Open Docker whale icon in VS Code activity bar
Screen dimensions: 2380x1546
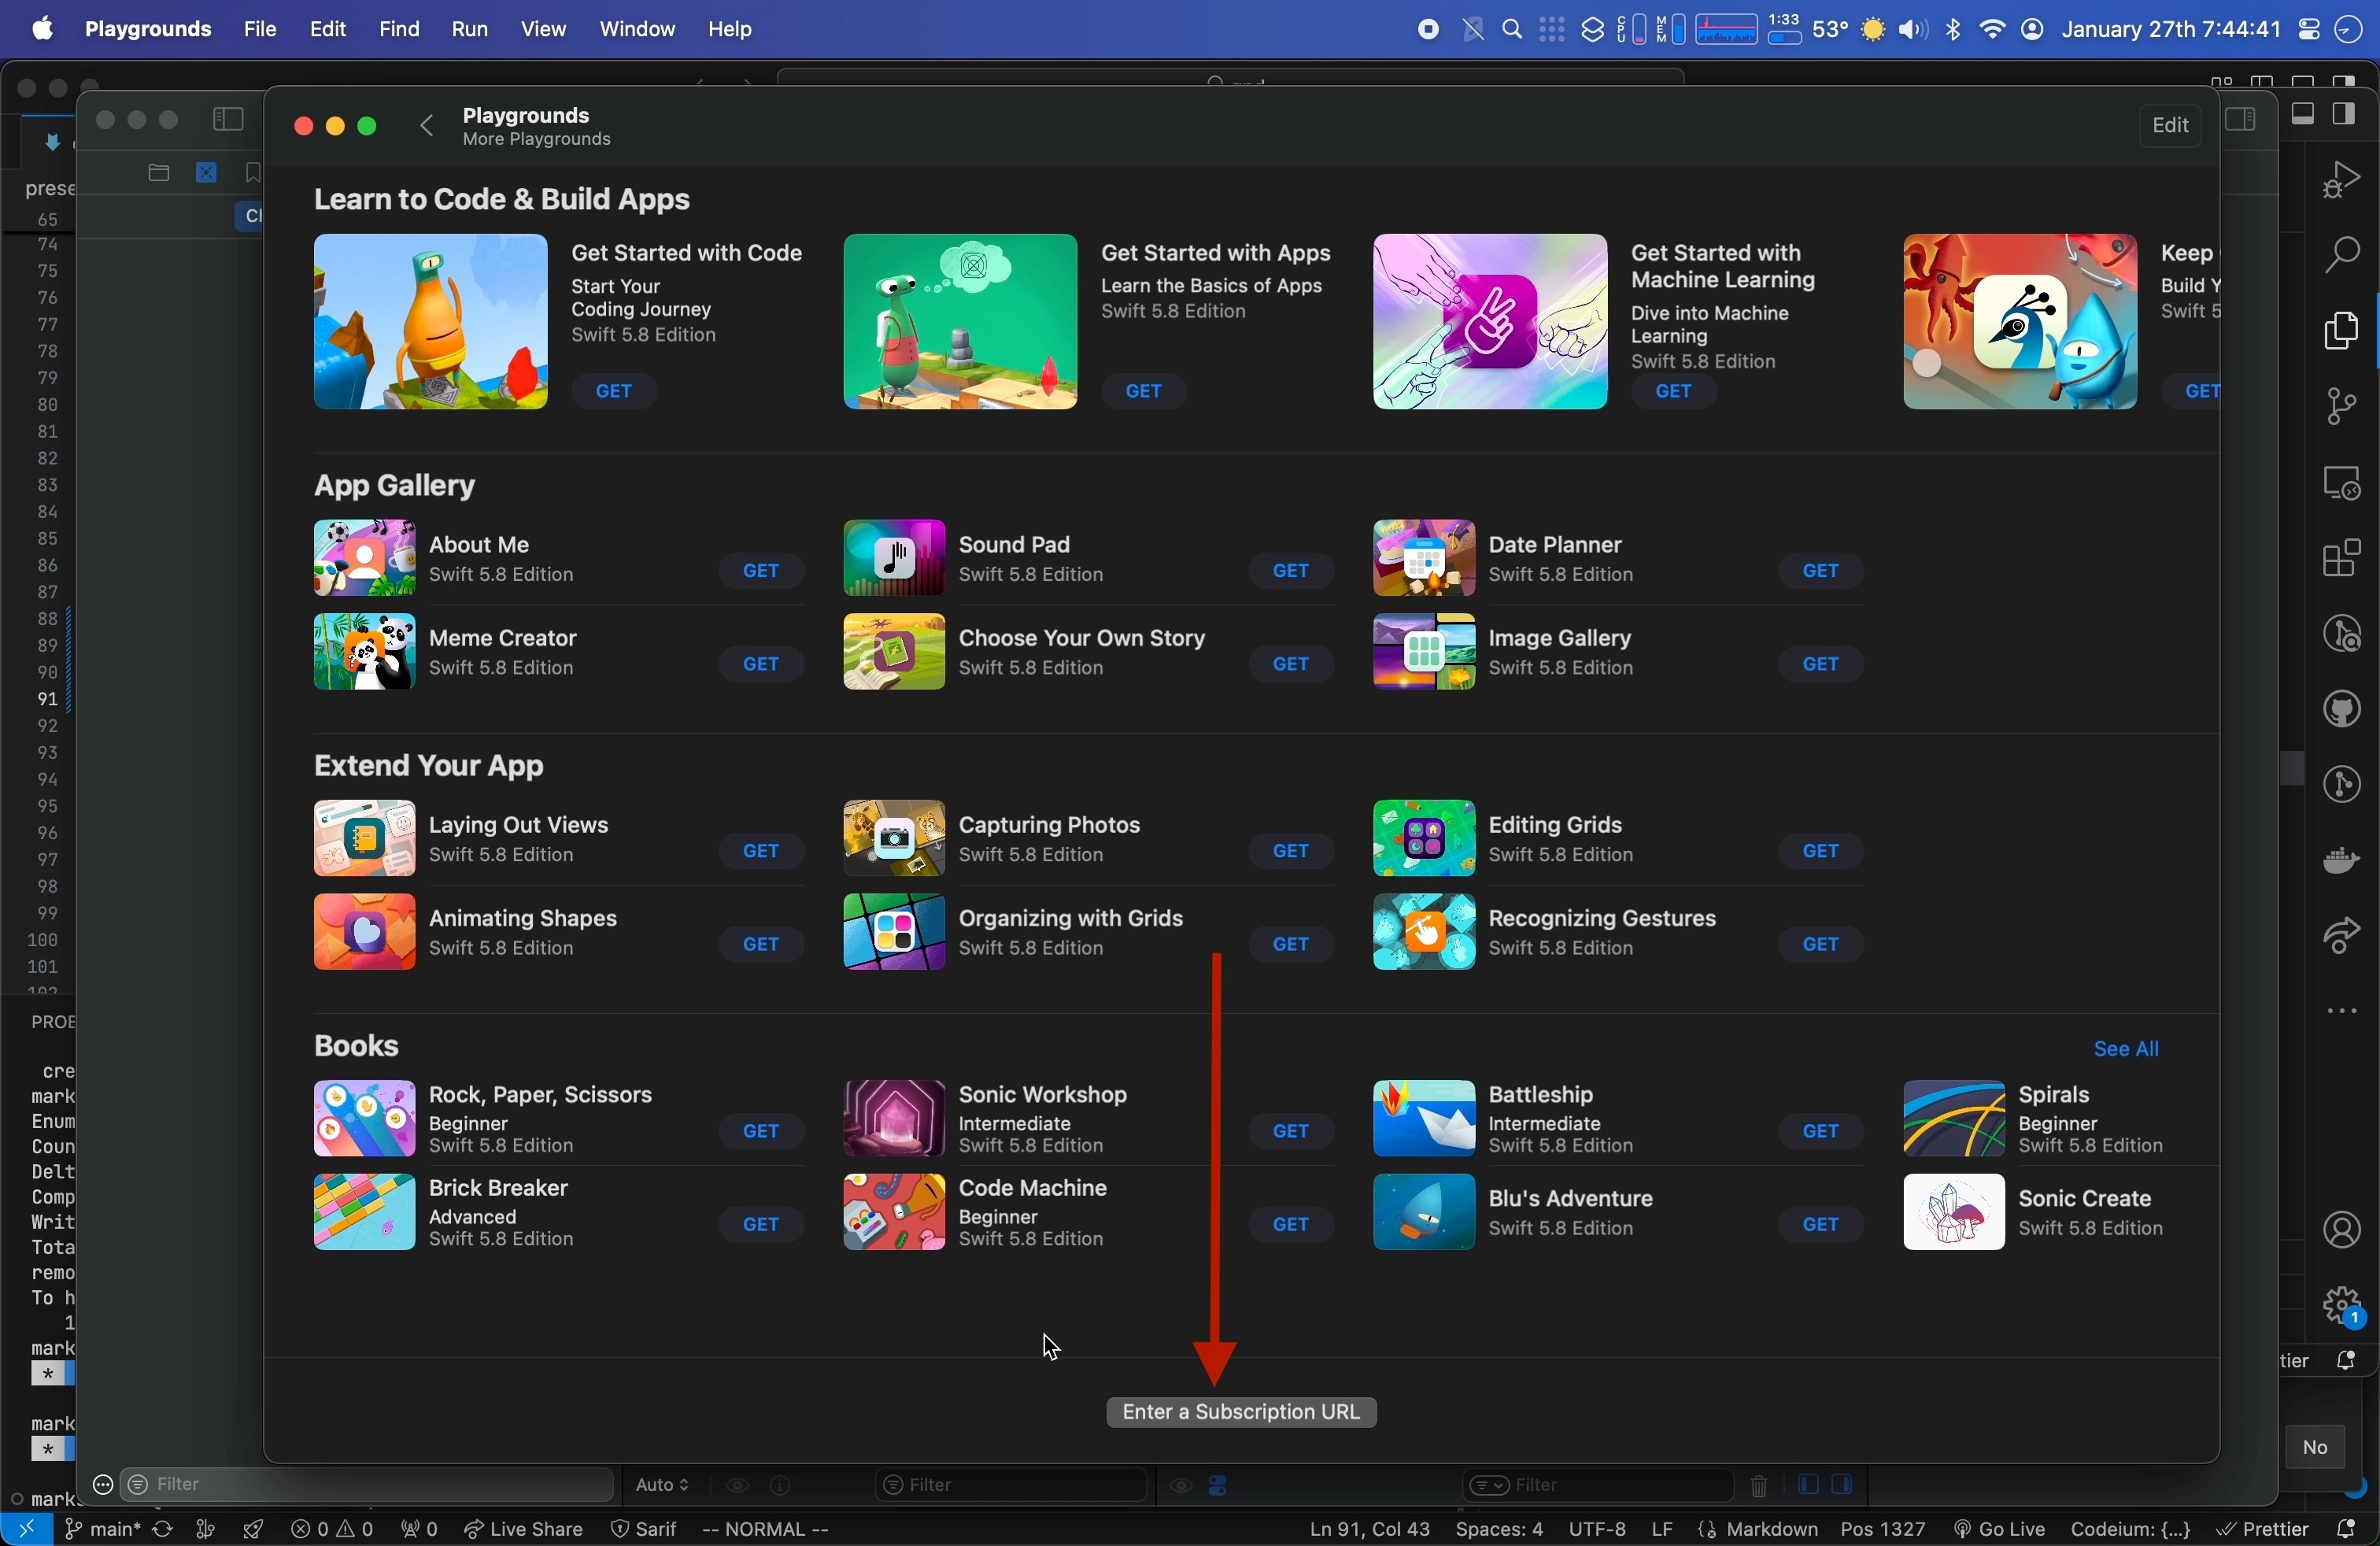pyautogui.click(x=2342, y=861)
